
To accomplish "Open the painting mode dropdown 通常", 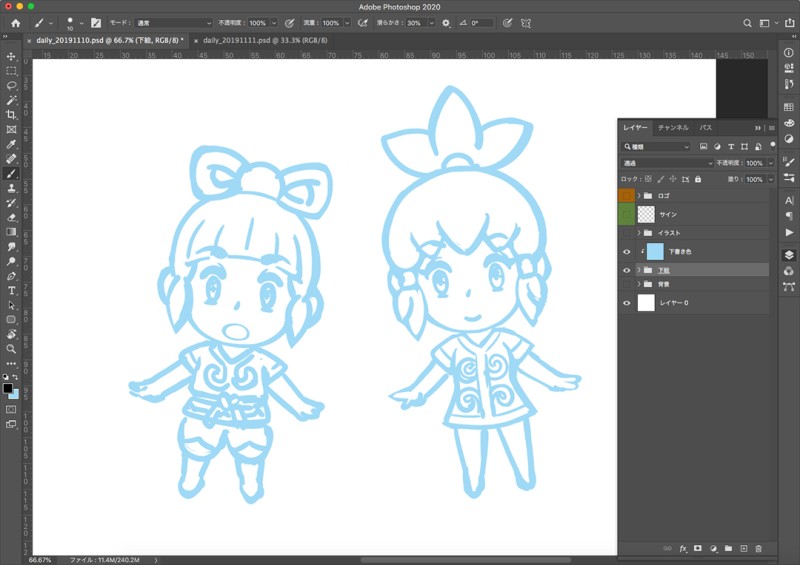I will click(x=173, y=23).
